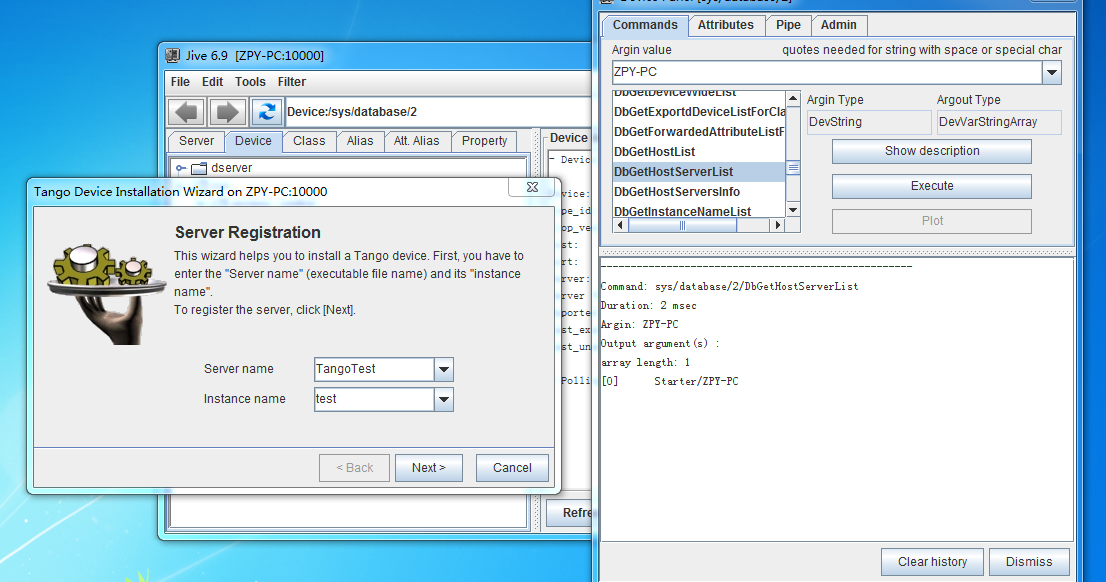Open the Argin value dropdown arrow
Screen dimensions: 1106x582
click(x=1052, y=72)
